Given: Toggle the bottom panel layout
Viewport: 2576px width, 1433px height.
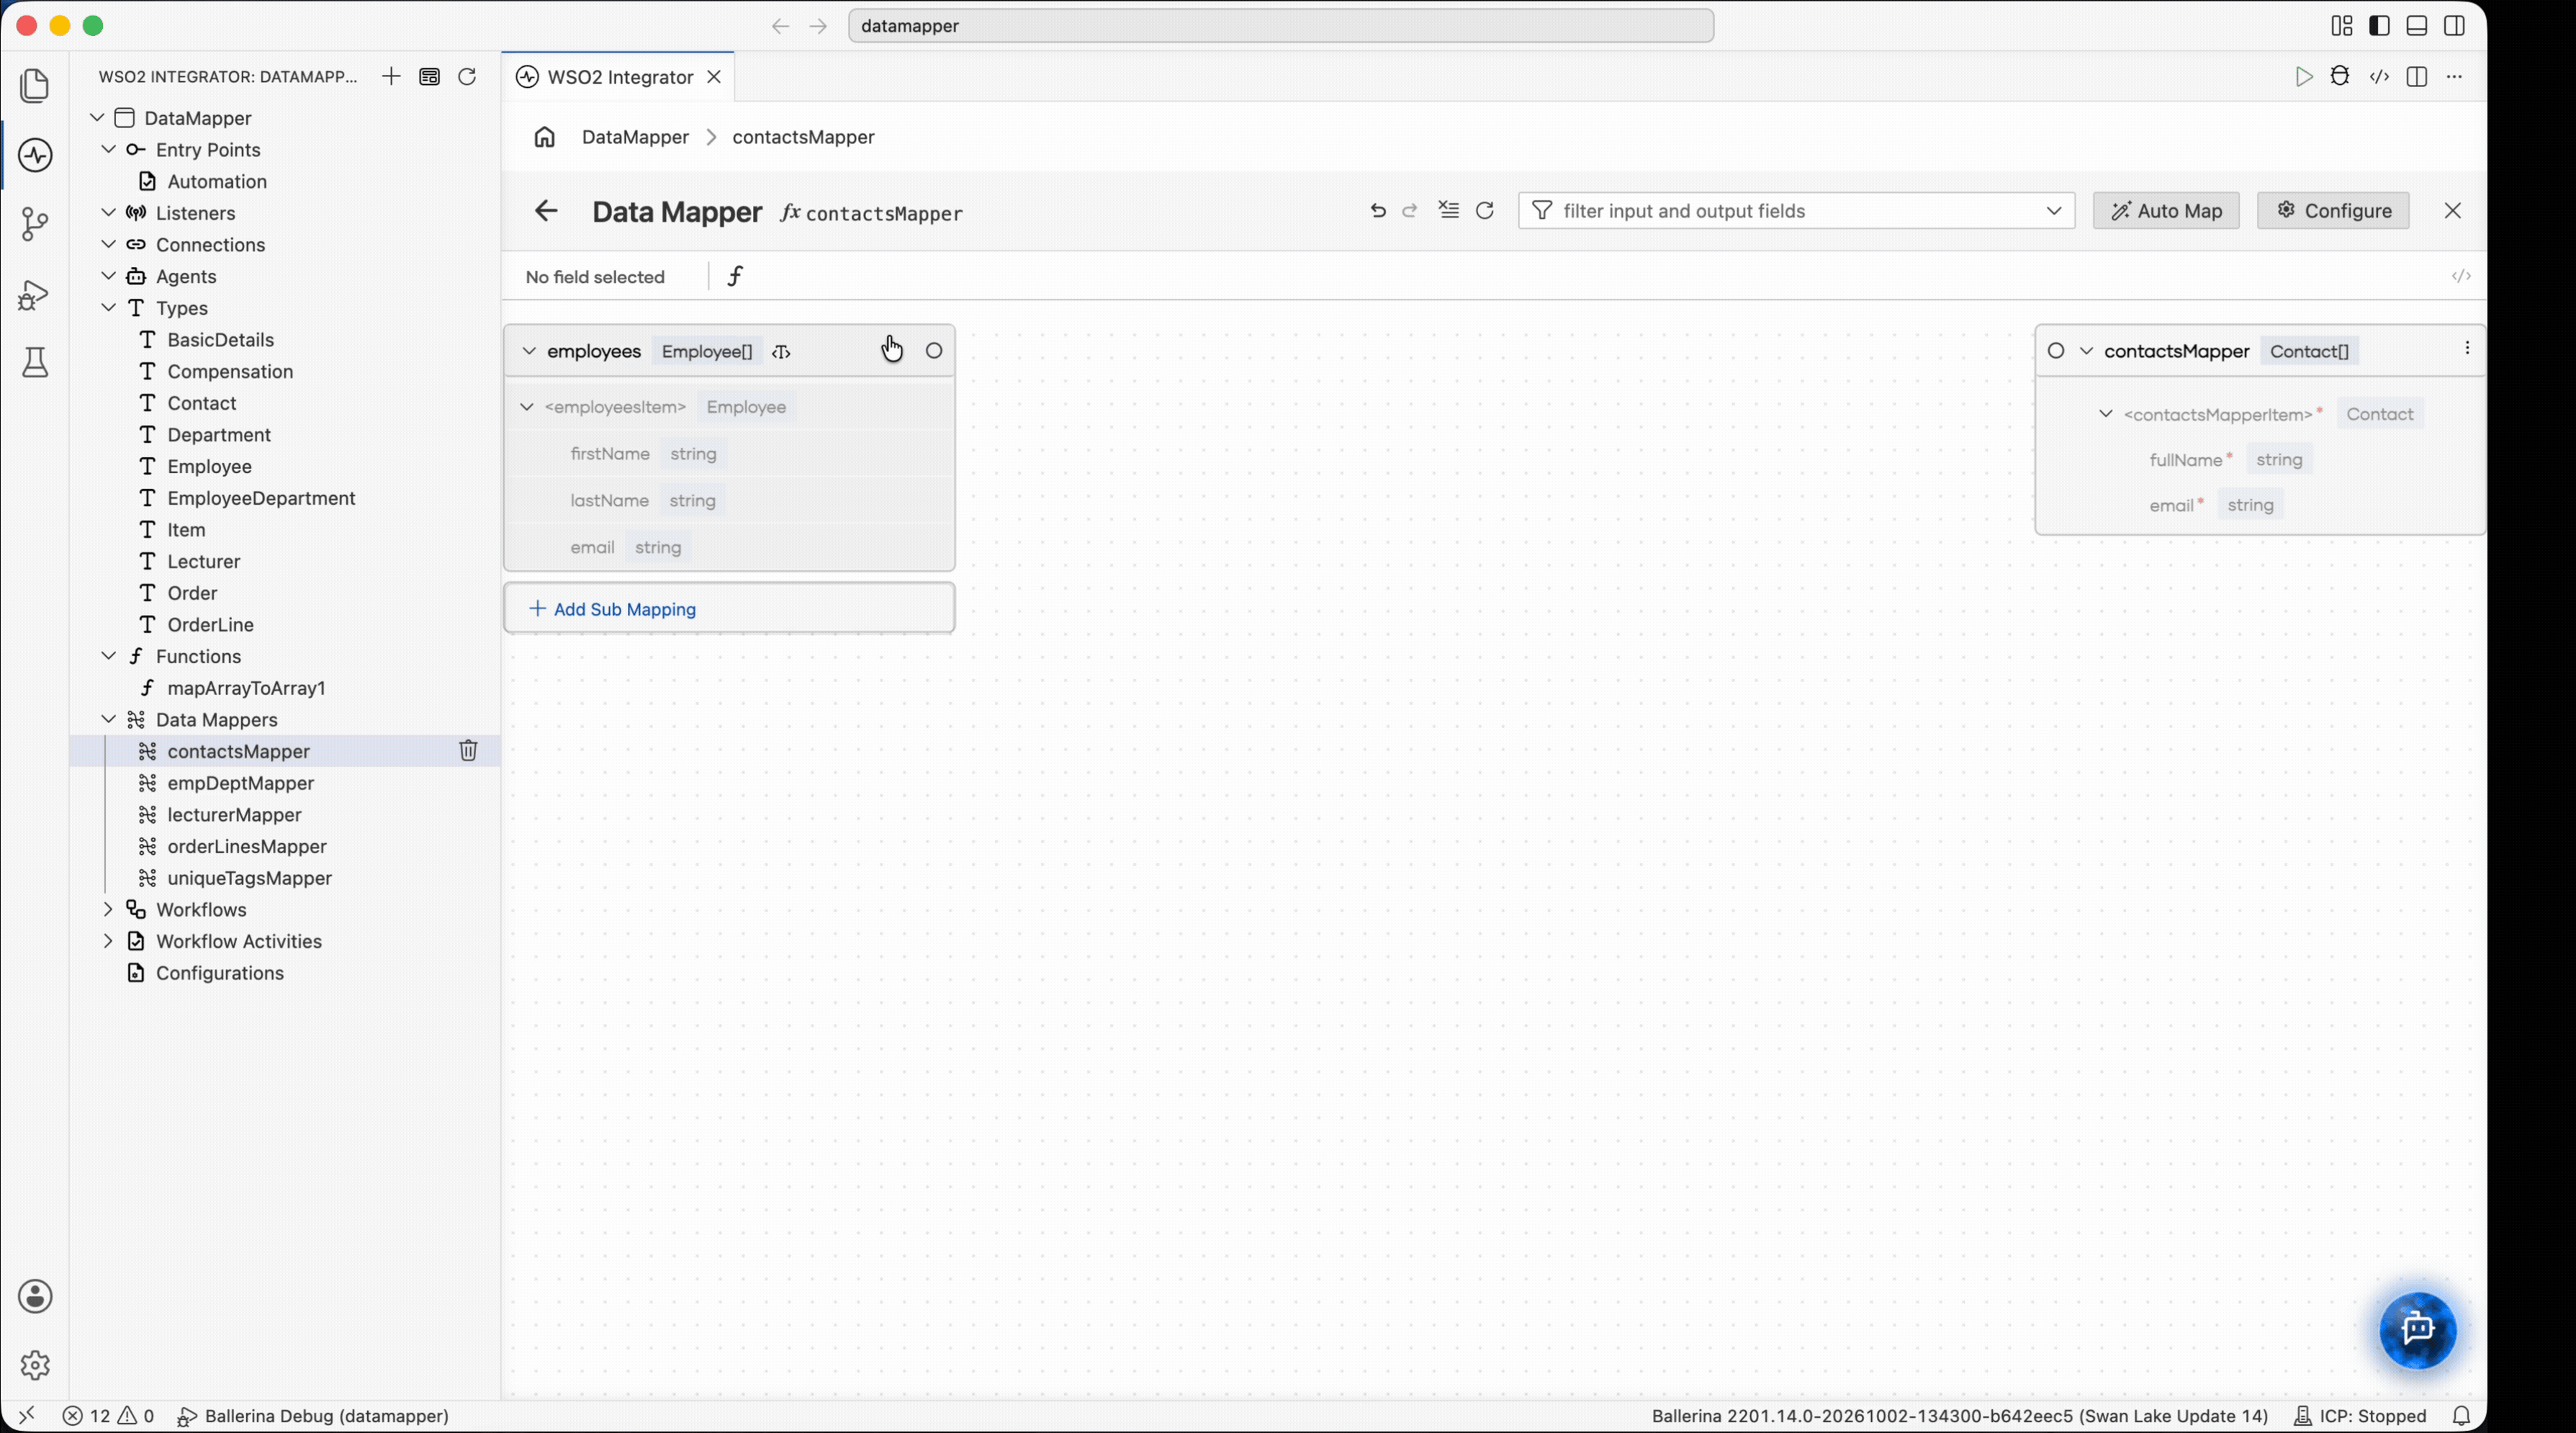Looking at the screenshot, I should coord(2417,26).
